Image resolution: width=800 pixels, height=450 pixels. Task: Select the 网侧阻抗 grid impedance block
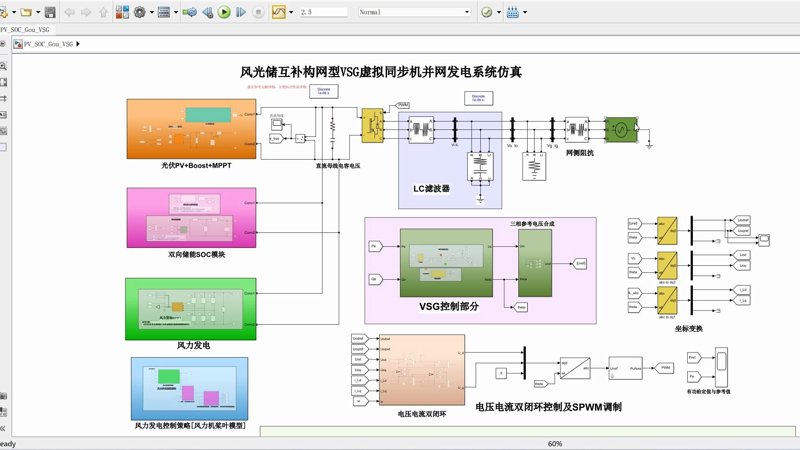577,130
